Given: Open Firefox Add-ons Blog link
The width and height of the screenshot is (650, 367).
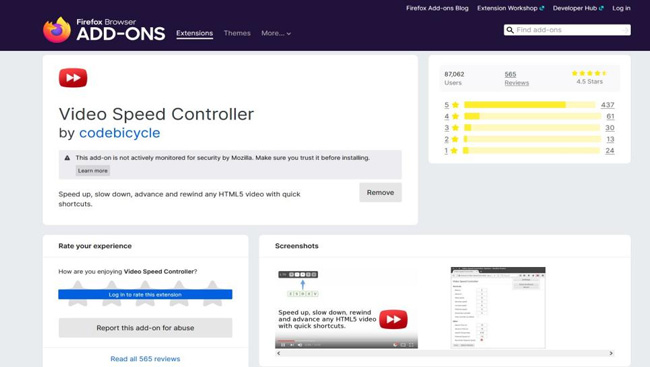Looking at the screenshot, I should [437, 8].
